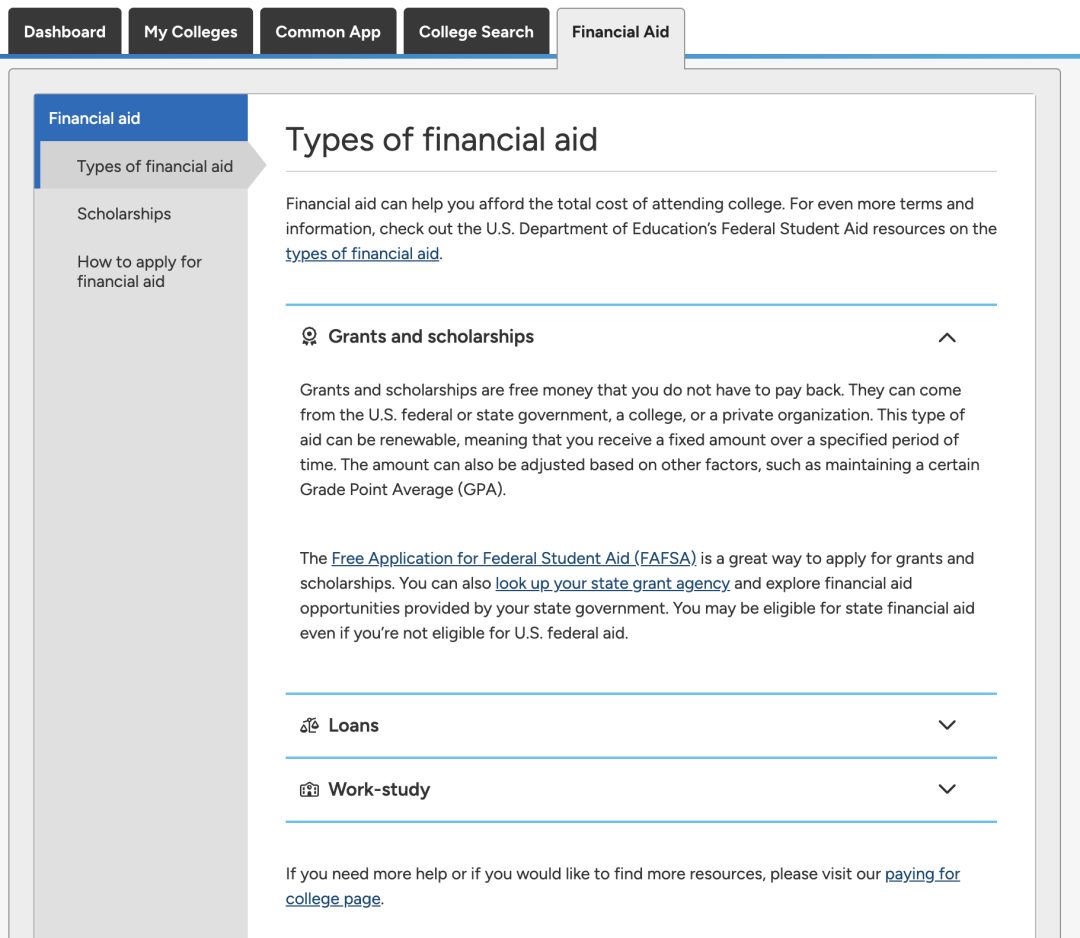The image size is (1080, 938).
Task: Select Types of financial aid sidebar item
Action: (x=155, y=166)
